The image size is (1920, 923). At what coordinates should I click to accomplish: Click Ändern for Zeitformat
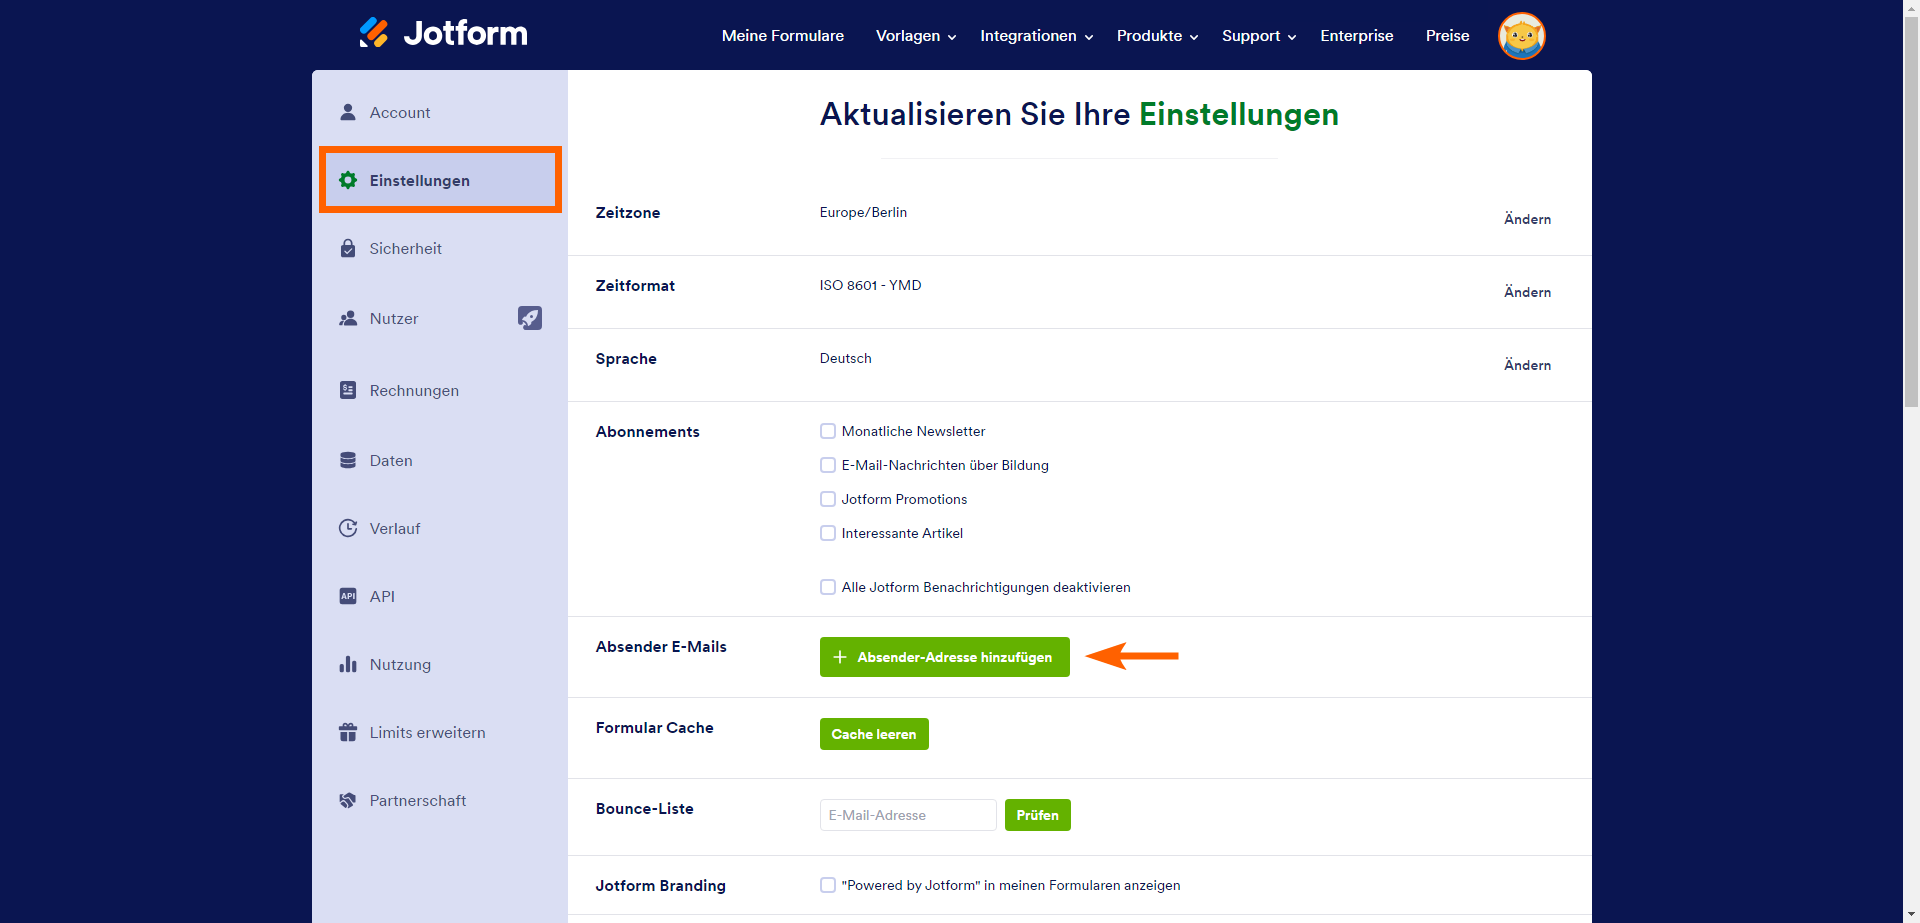coord(1528,292)
